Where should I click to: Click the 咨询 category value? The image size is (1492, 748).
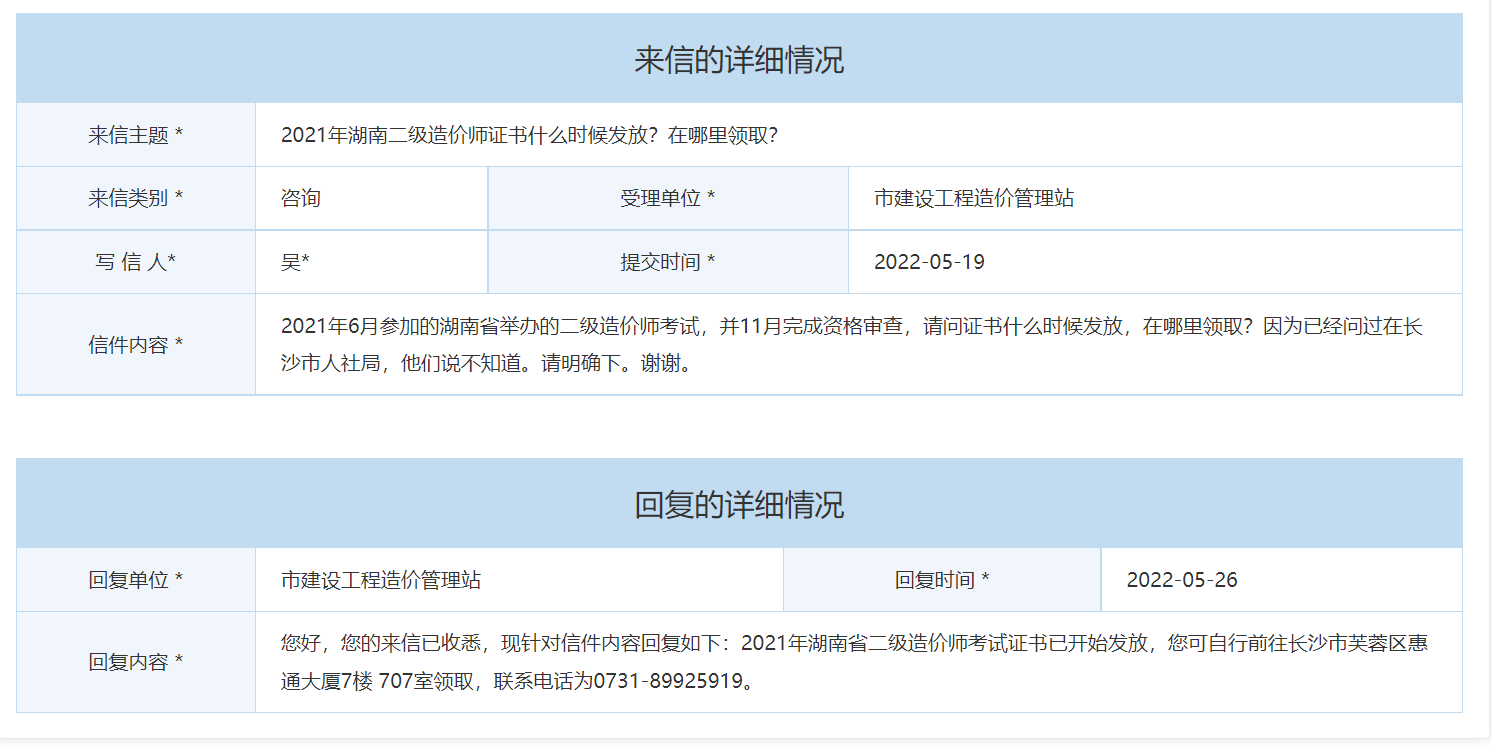pos(301,198)
